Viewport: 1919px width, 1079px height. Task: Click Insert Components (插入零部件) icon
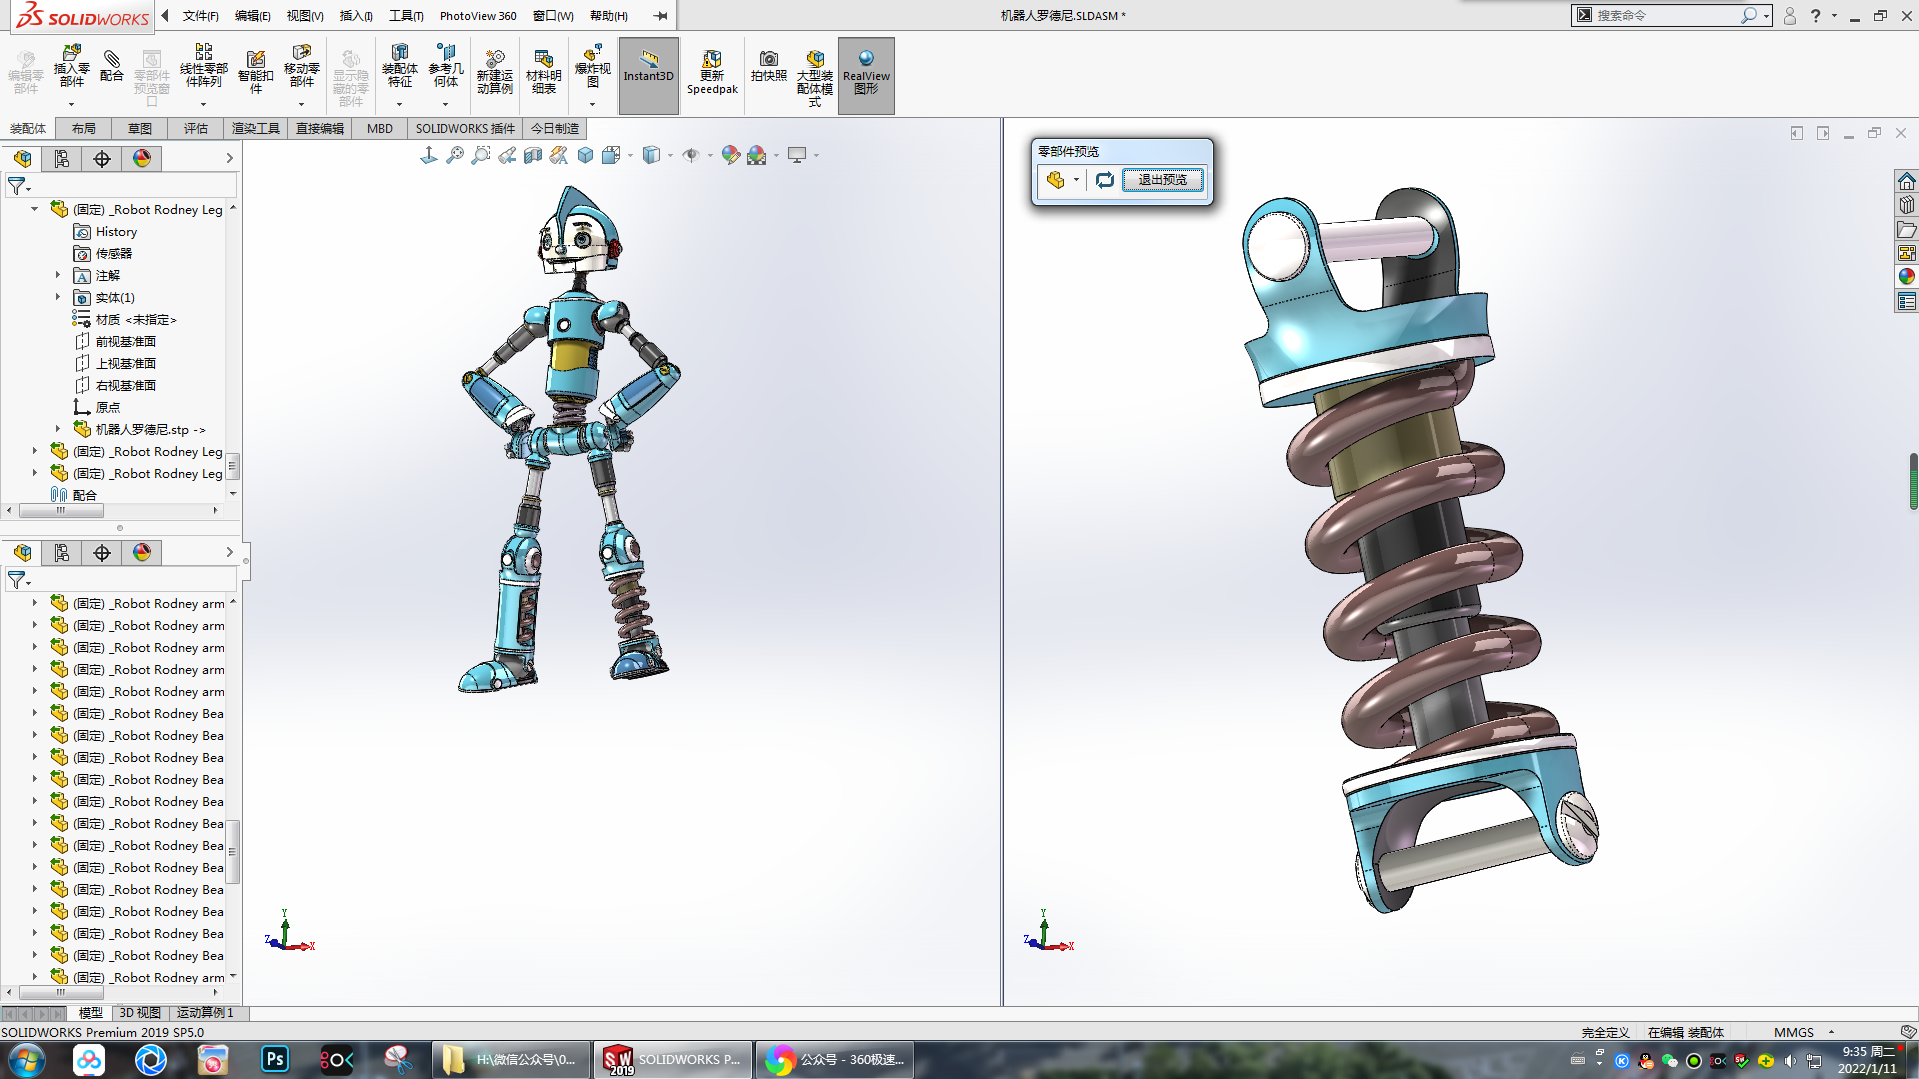click(x=71, y=67)
